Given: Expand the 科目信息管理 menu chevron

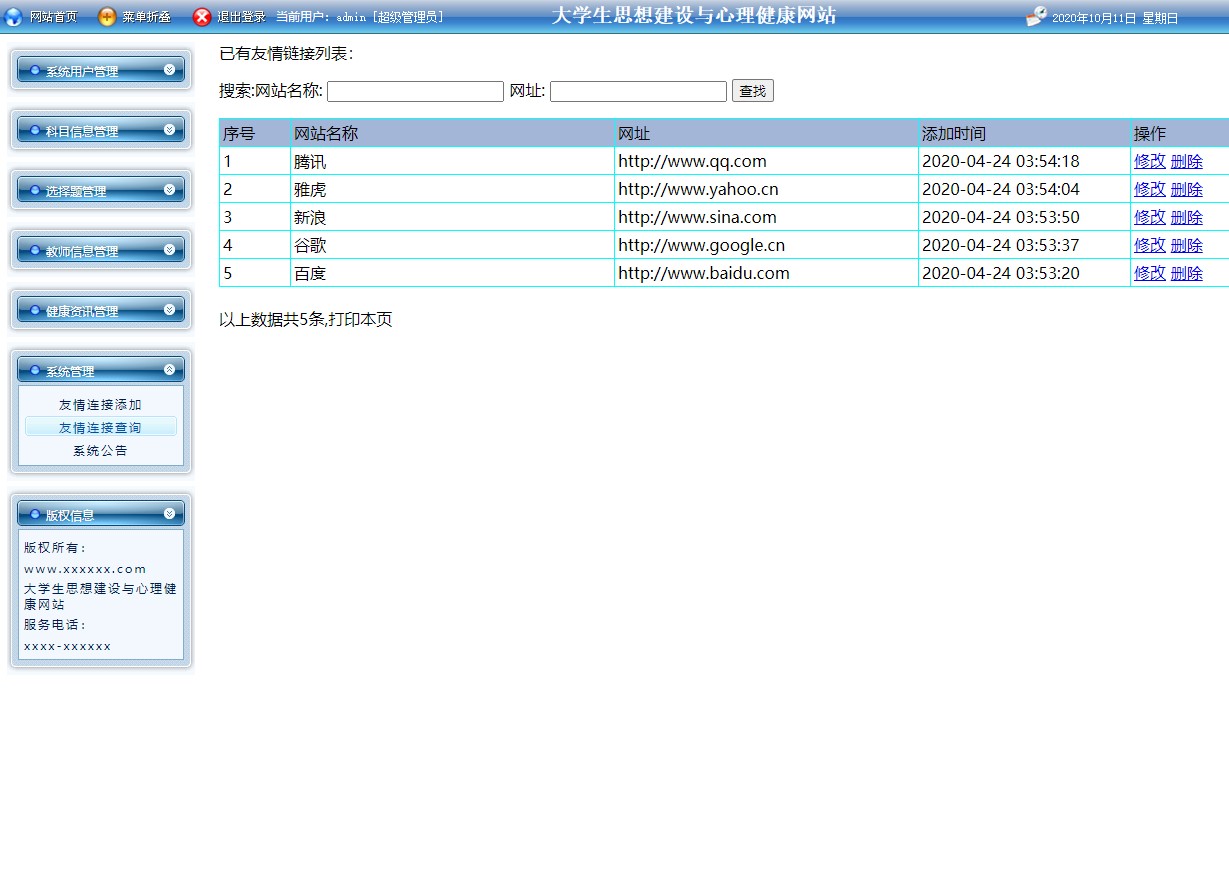Looking at the screenshot, I should click(169, 130).
